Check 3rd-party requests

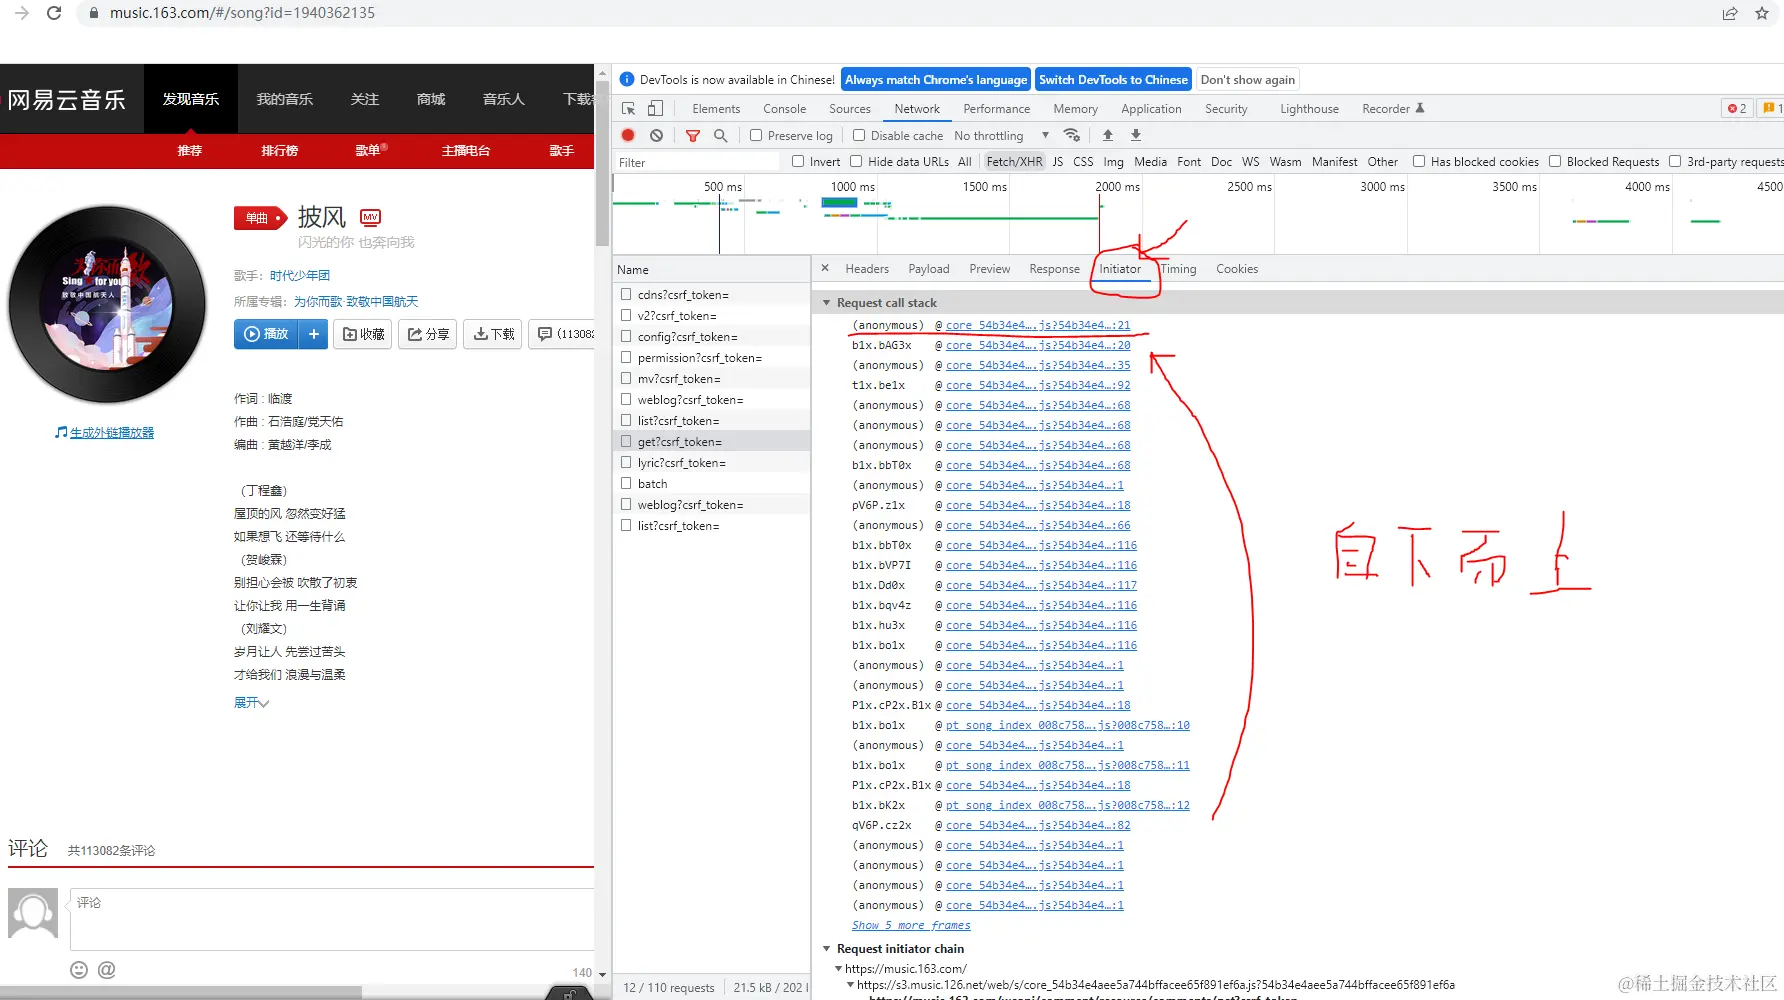click(1675, 161)
